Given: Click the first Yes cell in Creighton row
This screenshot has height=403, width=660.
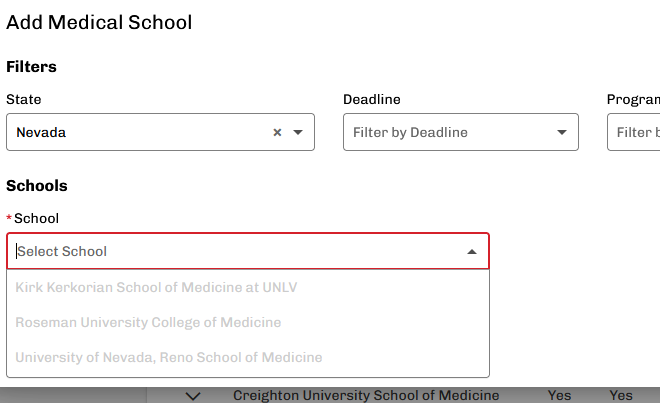Looking at the screenshot, I should (x=560, y=396).
